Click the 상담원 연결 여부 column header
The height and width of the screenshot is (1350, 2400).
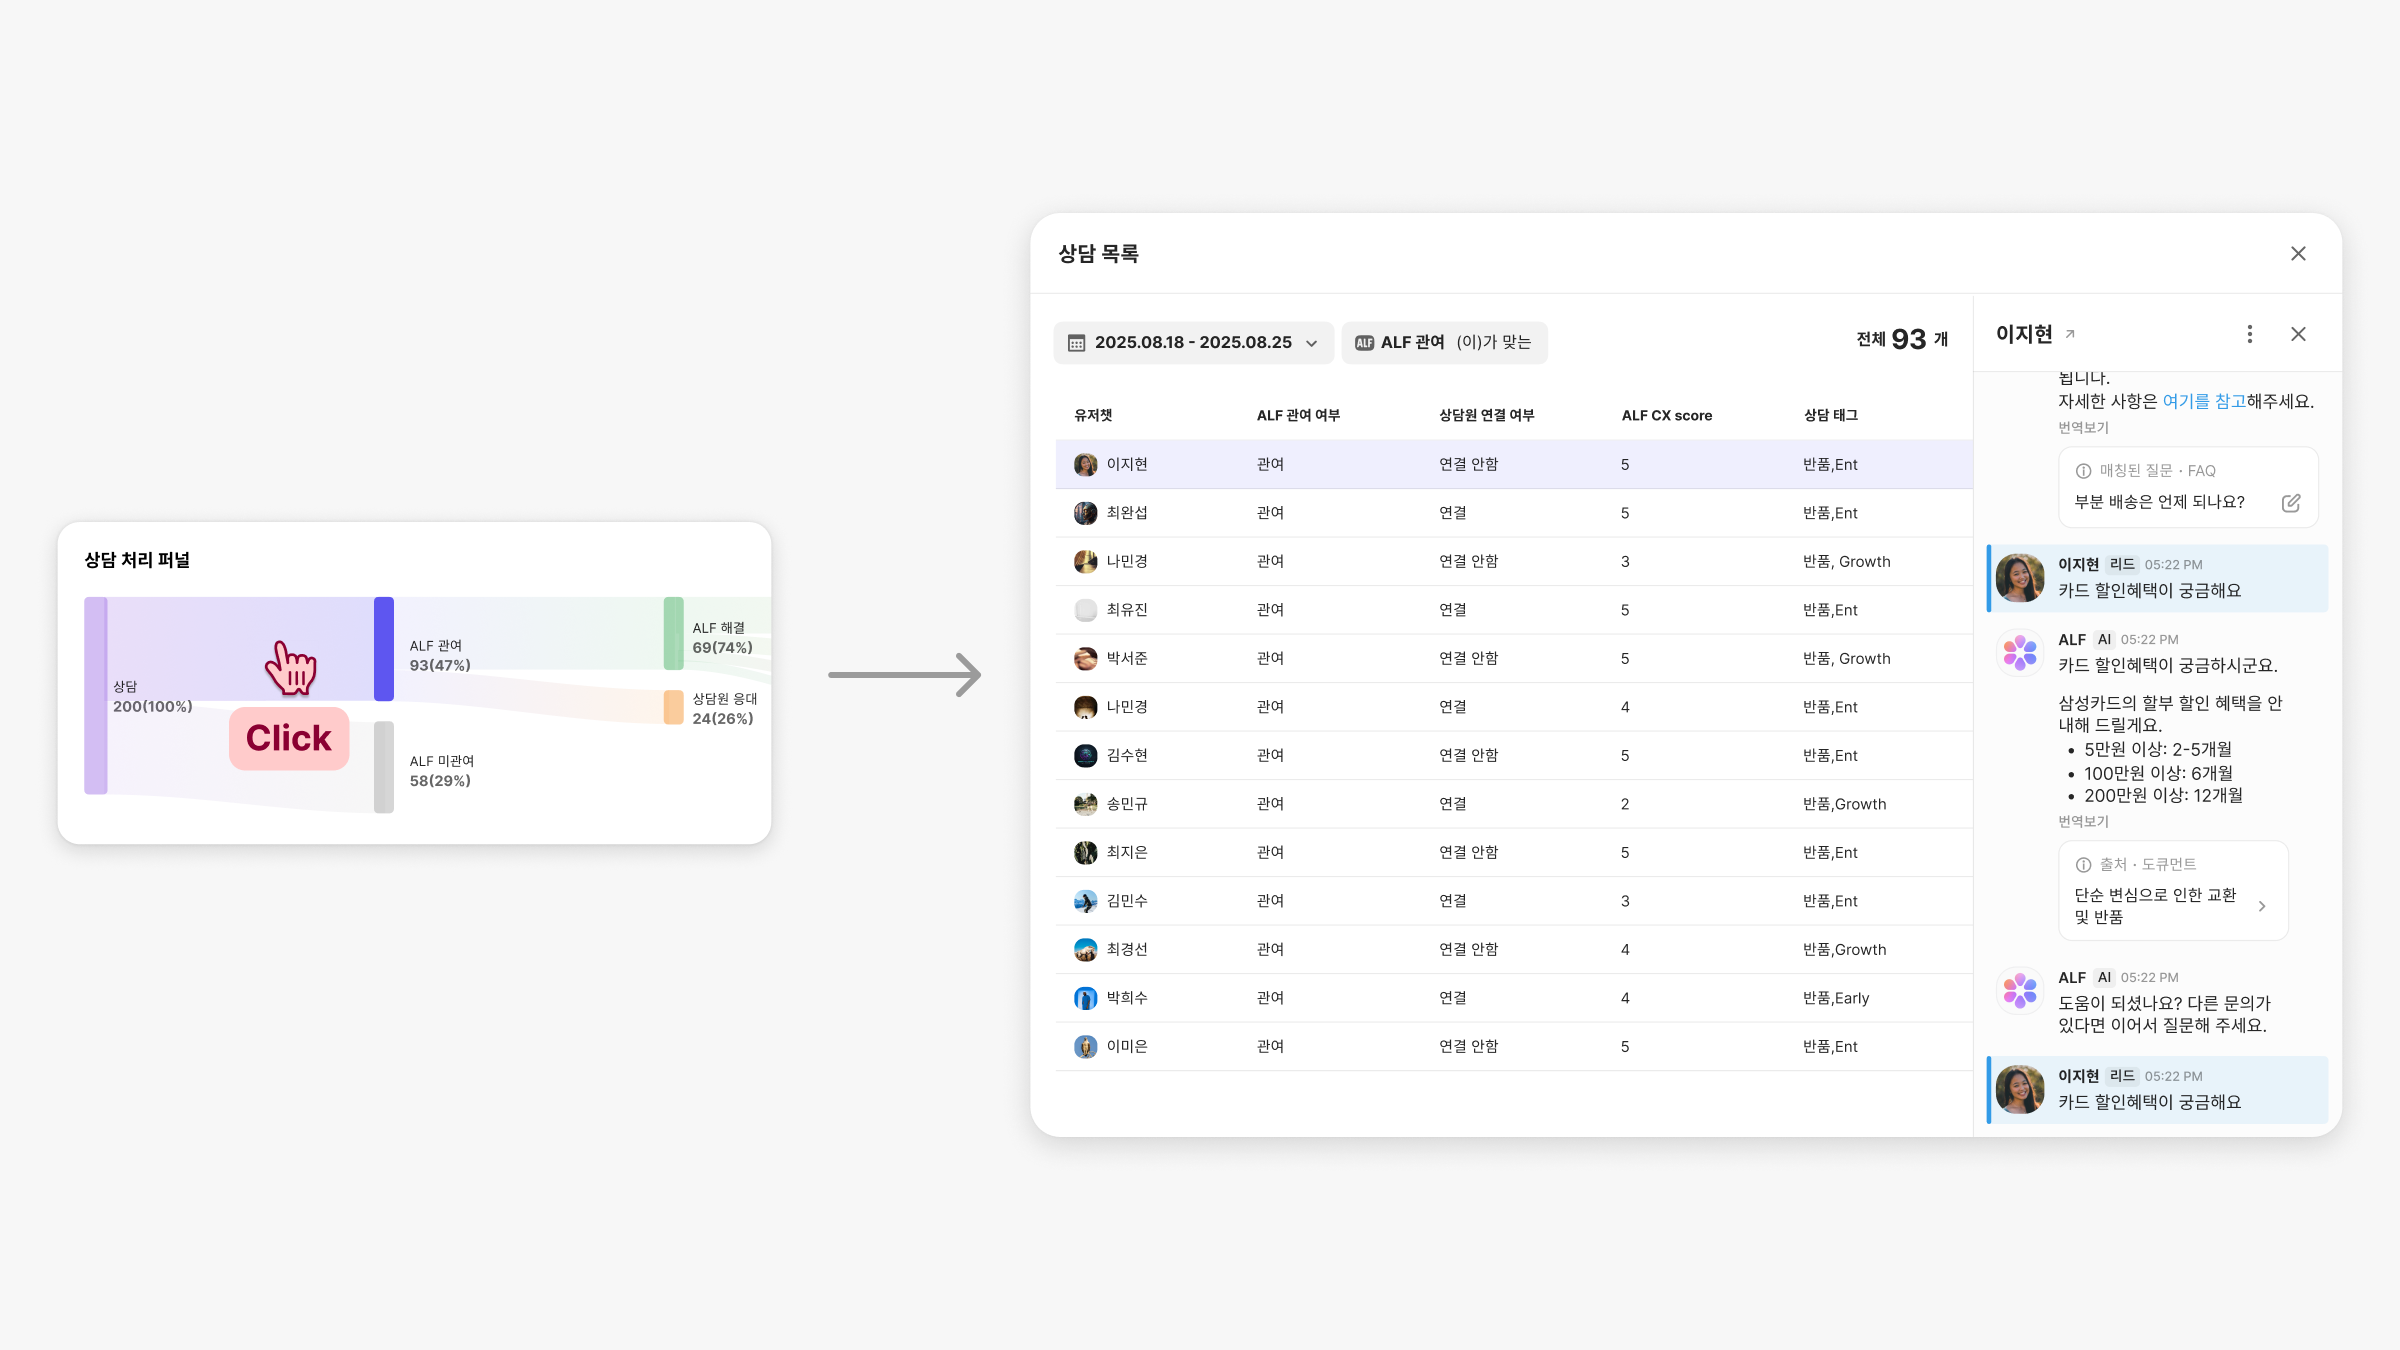click(x=1486, y=415)
